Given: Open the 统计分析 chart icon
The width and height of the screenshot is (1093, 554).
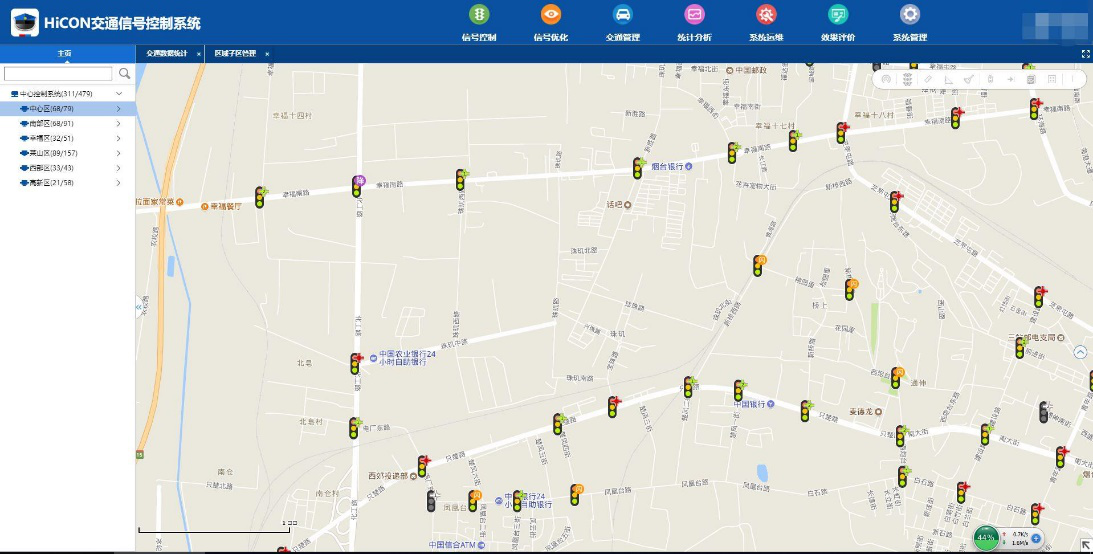Looking at the screenshot, I should [694, 14].
